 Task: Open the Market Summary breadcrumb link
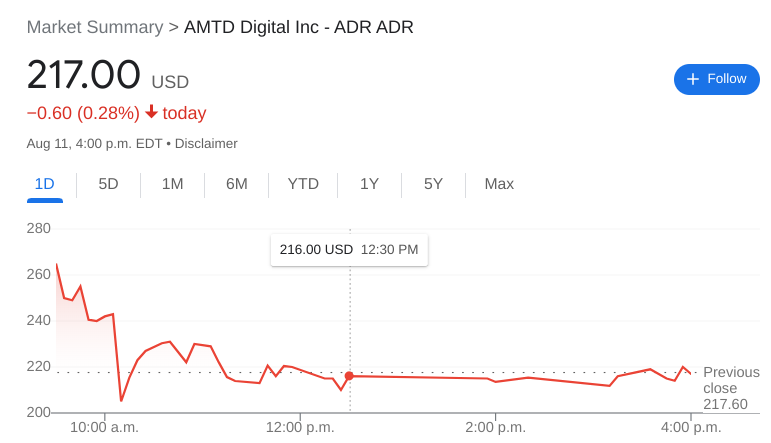[94, 27]
